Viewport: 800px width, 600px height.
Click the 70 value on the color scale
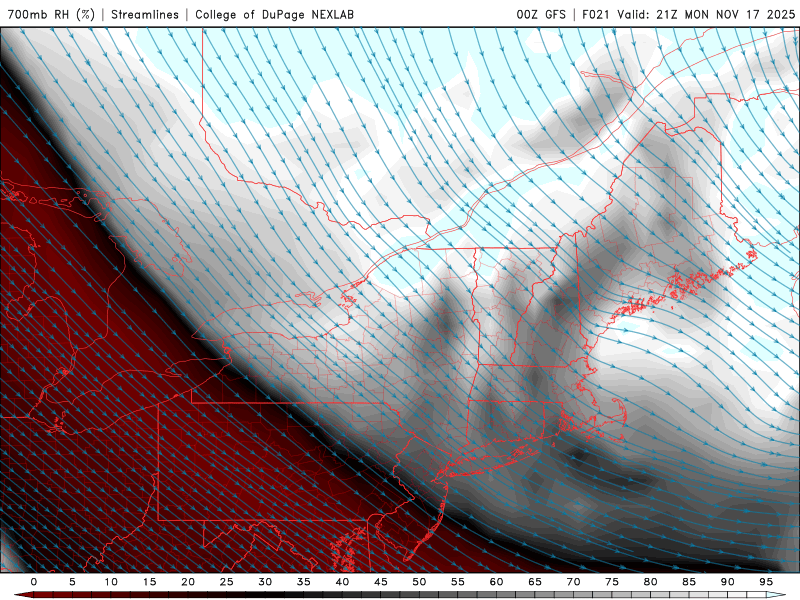pyautogui.click(x=573, y=582)
